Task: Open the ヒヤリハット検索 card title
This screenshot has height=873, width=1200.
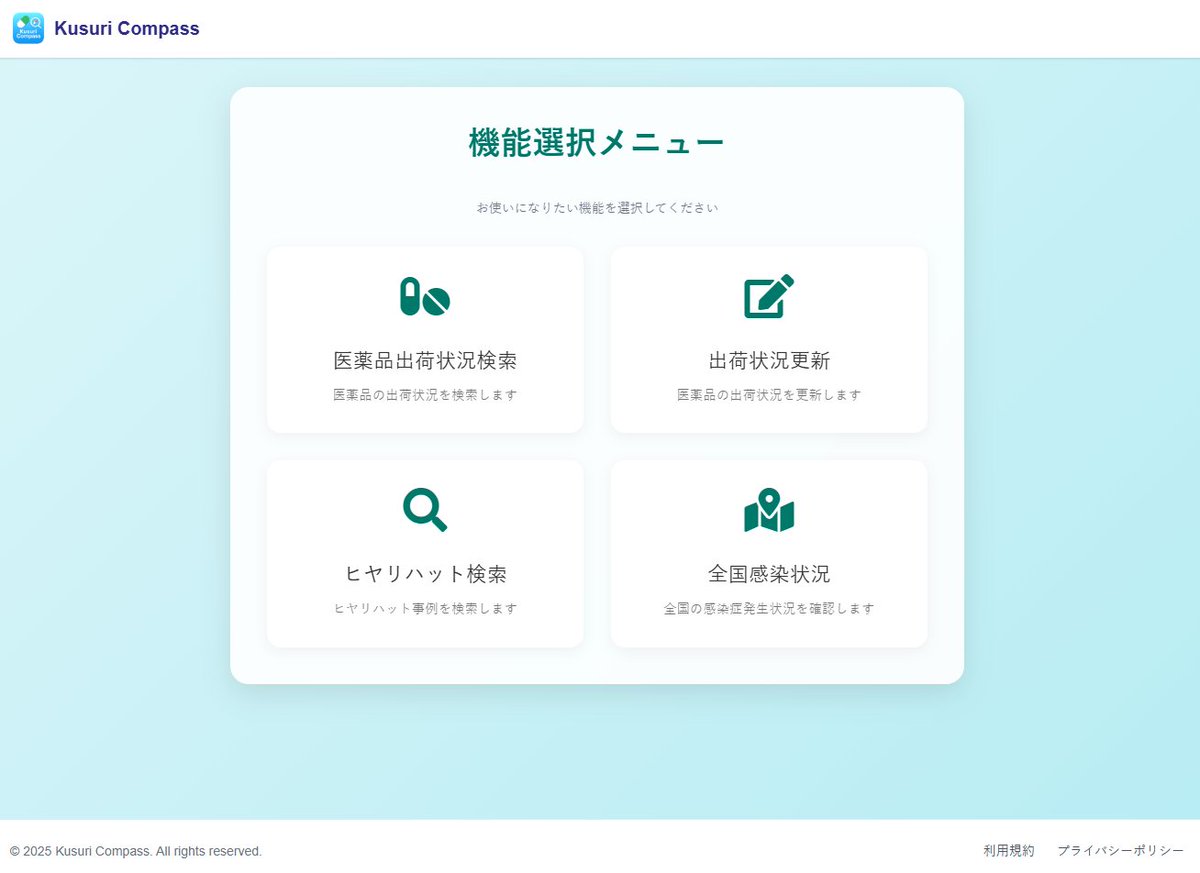Action: tap(425, 574)
